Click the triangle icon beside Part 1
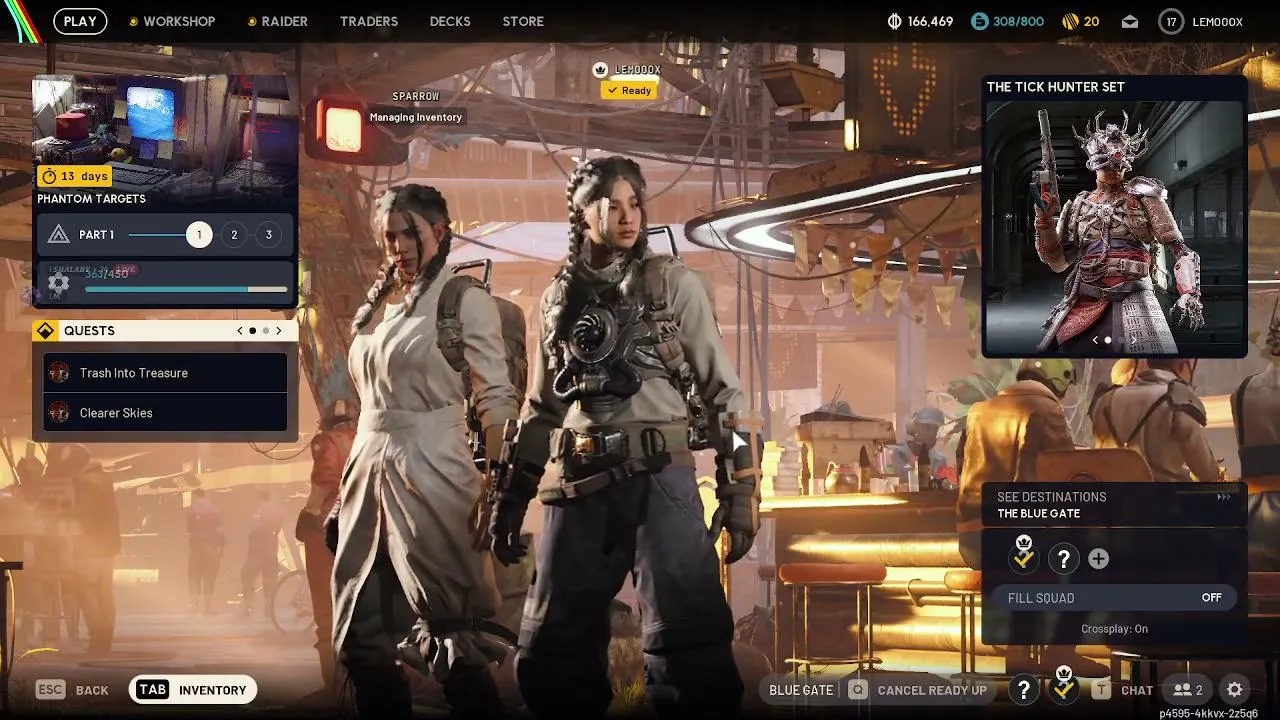1280x720 pixels. point(59,235)
